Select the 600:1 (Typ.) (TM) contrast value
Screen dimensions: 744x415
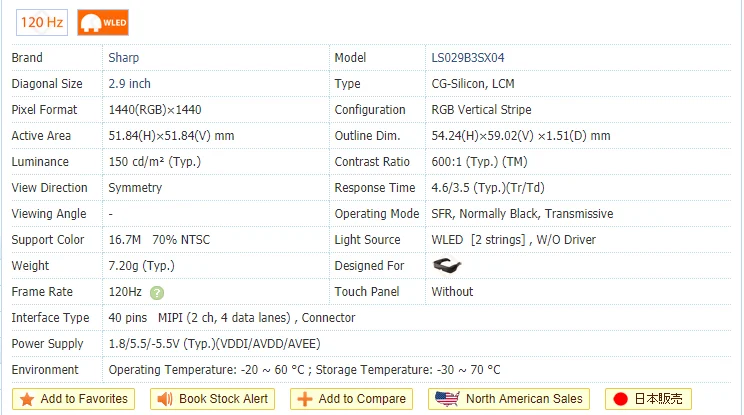(479, 162)
